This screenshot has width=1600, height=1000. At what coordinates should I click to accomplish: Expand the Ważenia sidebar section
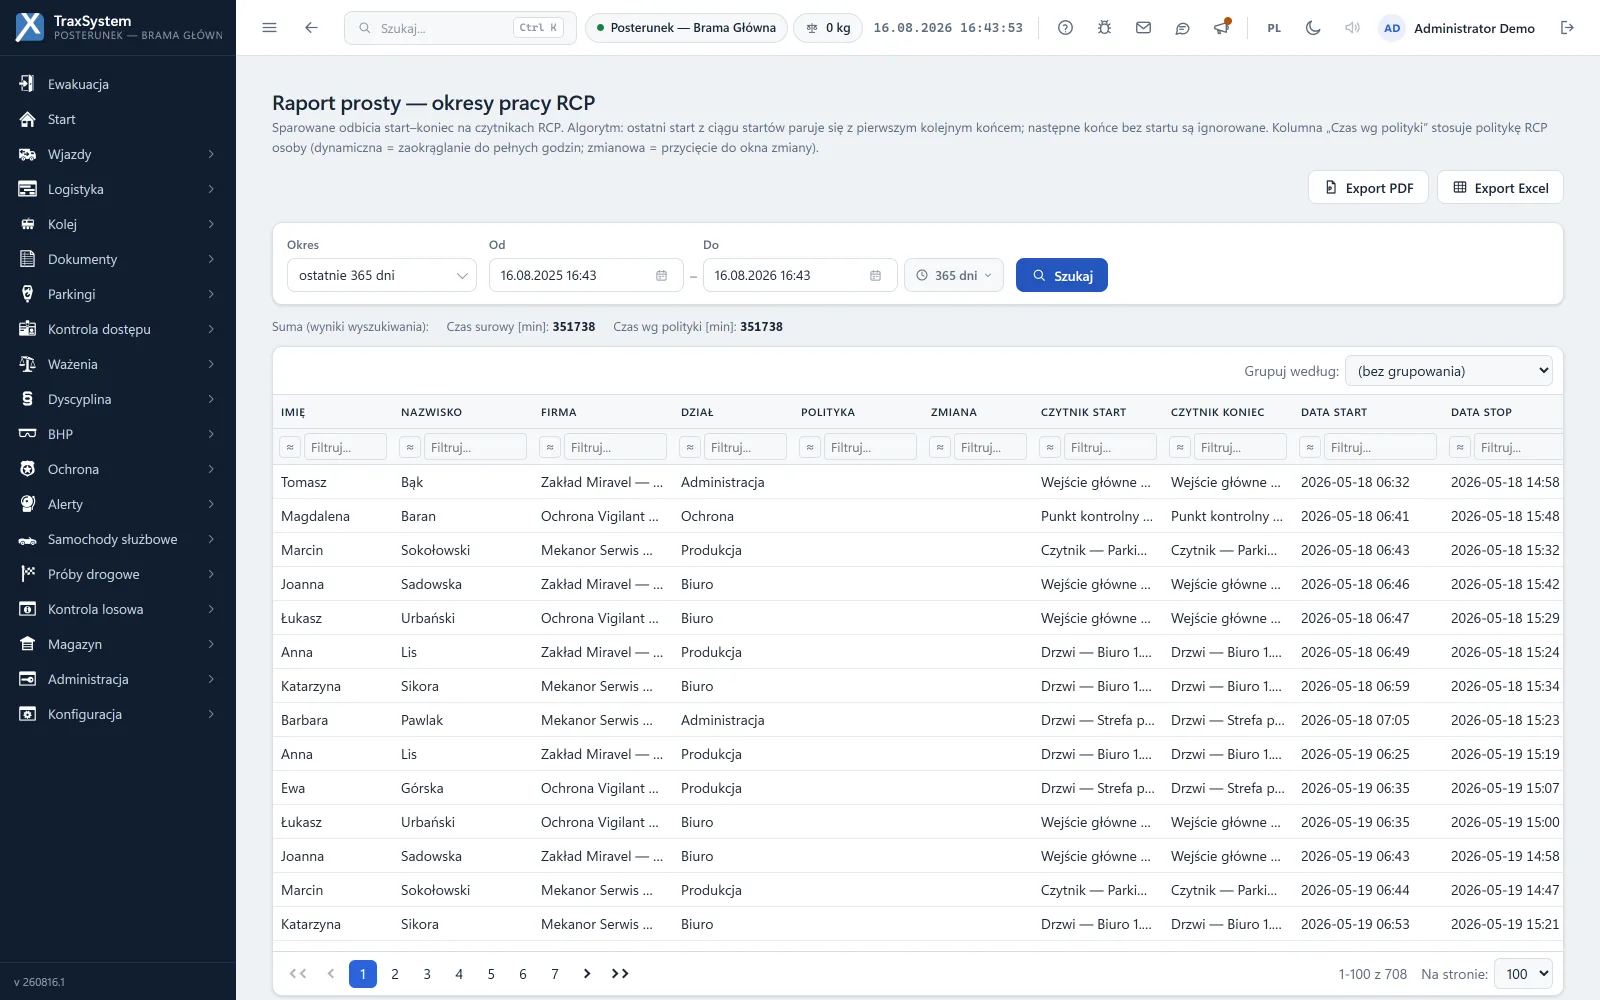[x=118, y=364]
